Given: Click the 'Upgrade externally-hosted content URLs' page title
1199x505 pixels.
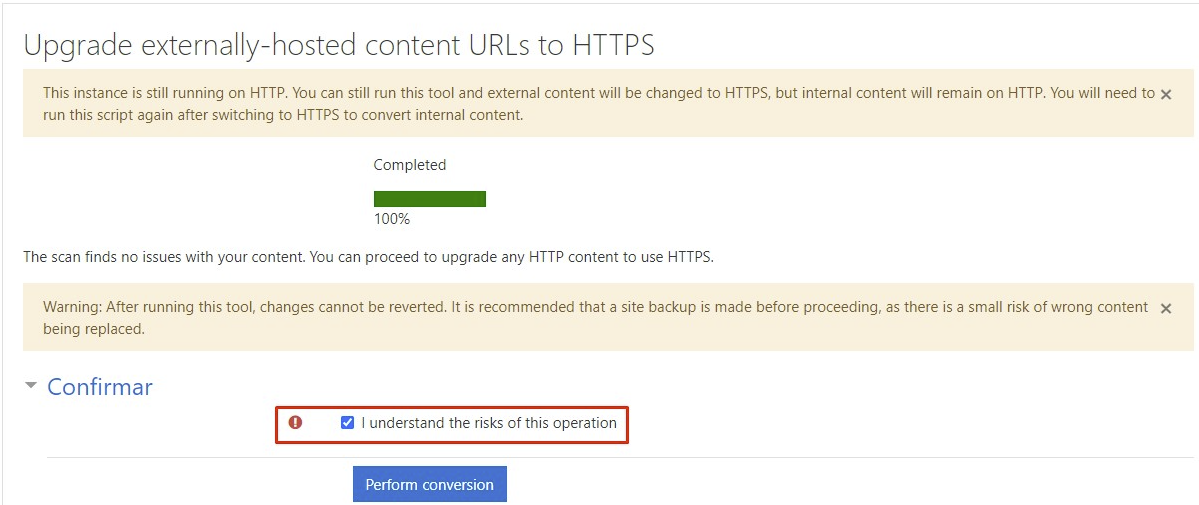Looking at the screenshot, I should click(339, 46).
